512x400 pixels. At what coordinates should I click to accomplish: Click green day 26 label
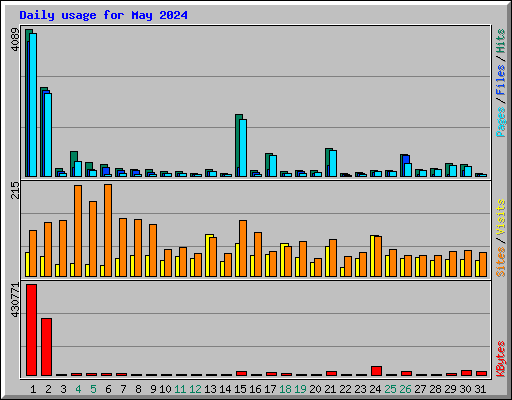(405, 389)
